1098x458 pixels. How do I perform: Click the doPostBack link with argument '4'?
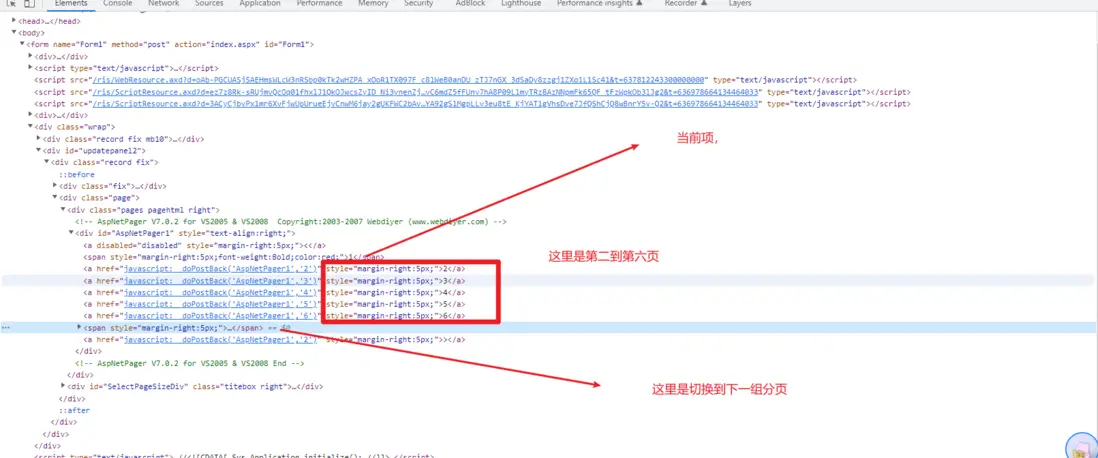pyautogui.click(x=221, y=293)
